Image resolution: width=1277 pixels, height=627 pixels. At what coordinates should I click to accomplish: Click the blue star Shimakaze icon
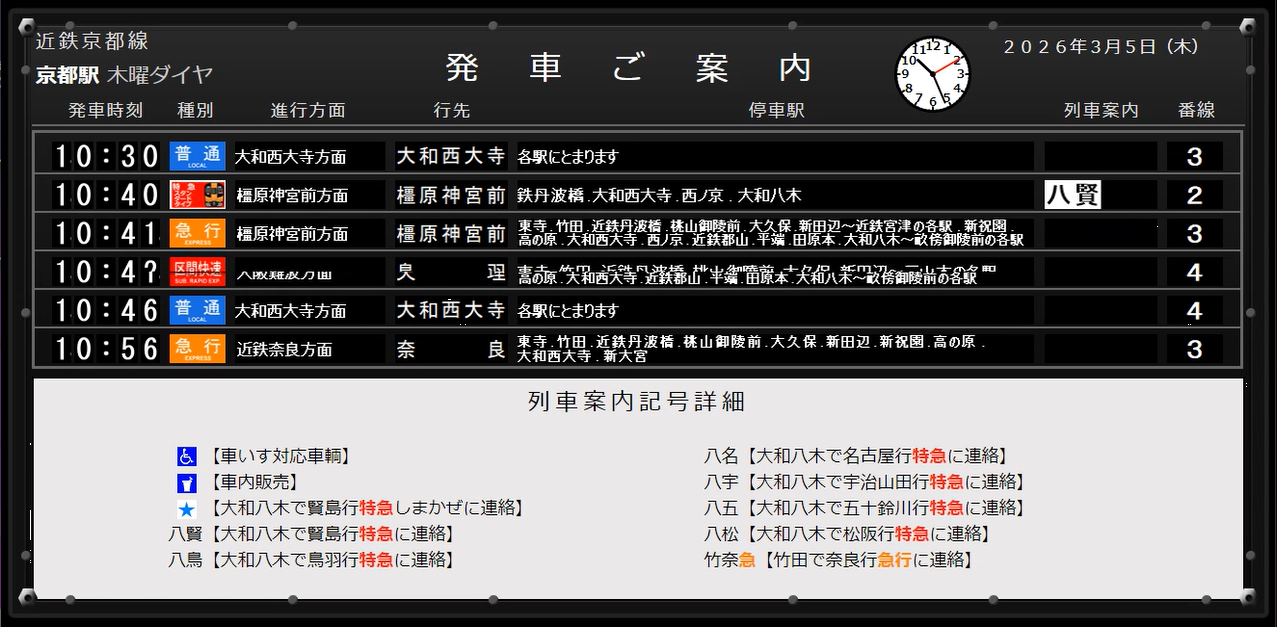click(x=187, y=509)
